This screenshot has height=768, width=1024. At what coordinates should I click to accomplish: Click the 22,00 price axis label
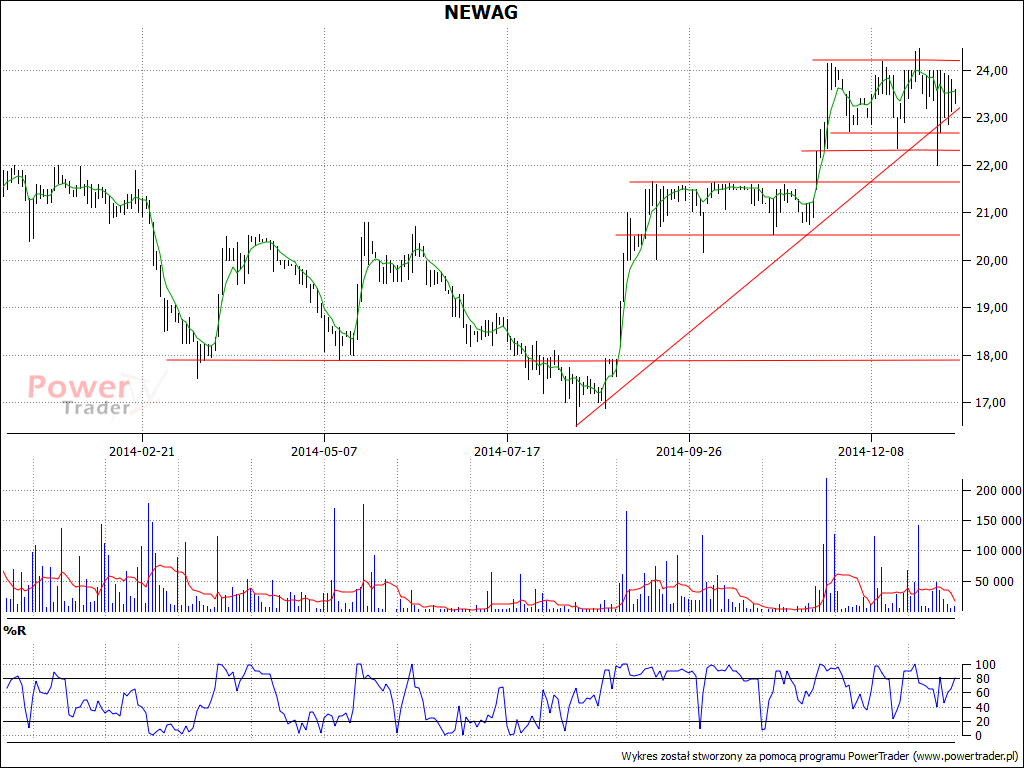coord(991,166)
